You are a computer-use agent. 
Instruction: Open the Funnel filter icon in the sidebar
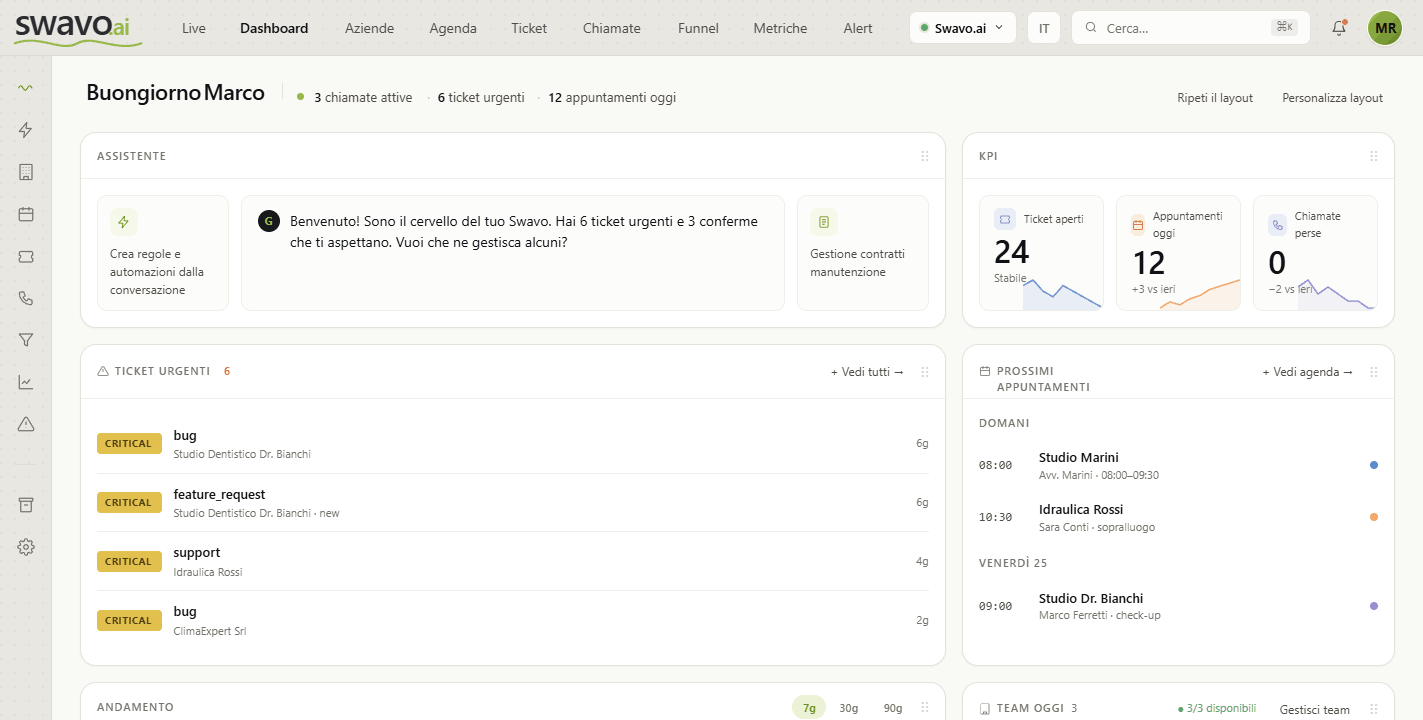point(26,340)
